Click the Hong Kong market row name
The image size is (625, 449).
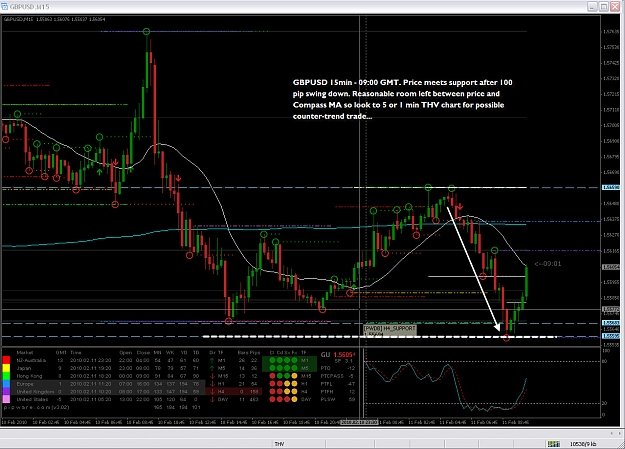click(29, 376)
